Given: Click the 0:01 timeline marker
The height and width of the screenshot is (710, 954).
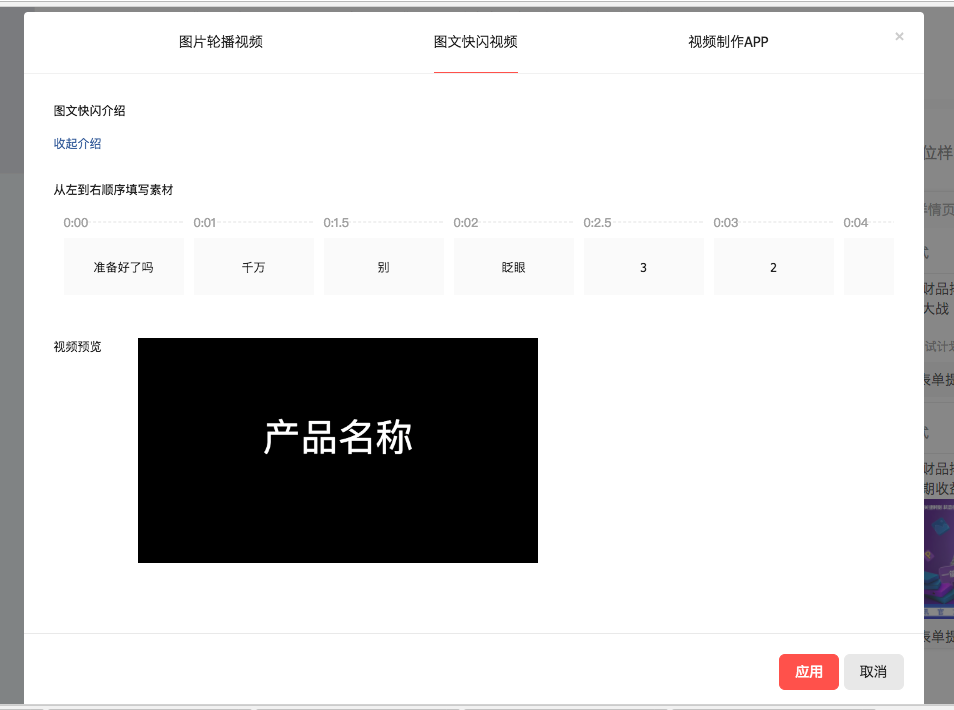Looking at the screenshot, I should [x=205, y=223].
